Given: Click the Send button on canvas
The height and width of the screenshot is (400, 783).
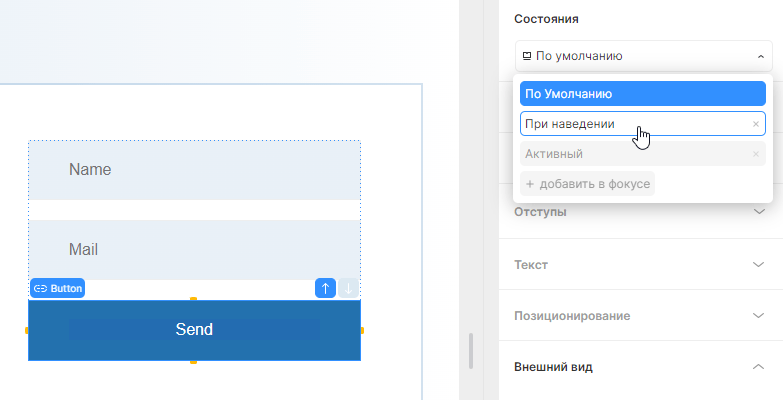Looking at the screenshot, I should click(194, 330).
